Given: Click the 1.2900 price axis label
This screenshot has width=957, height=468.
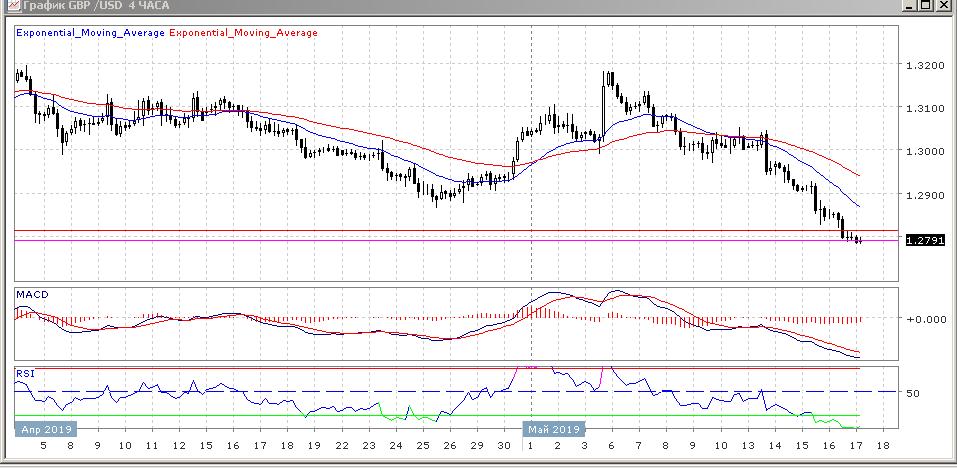Looking at the screenshot, I should tap(922, 195).
